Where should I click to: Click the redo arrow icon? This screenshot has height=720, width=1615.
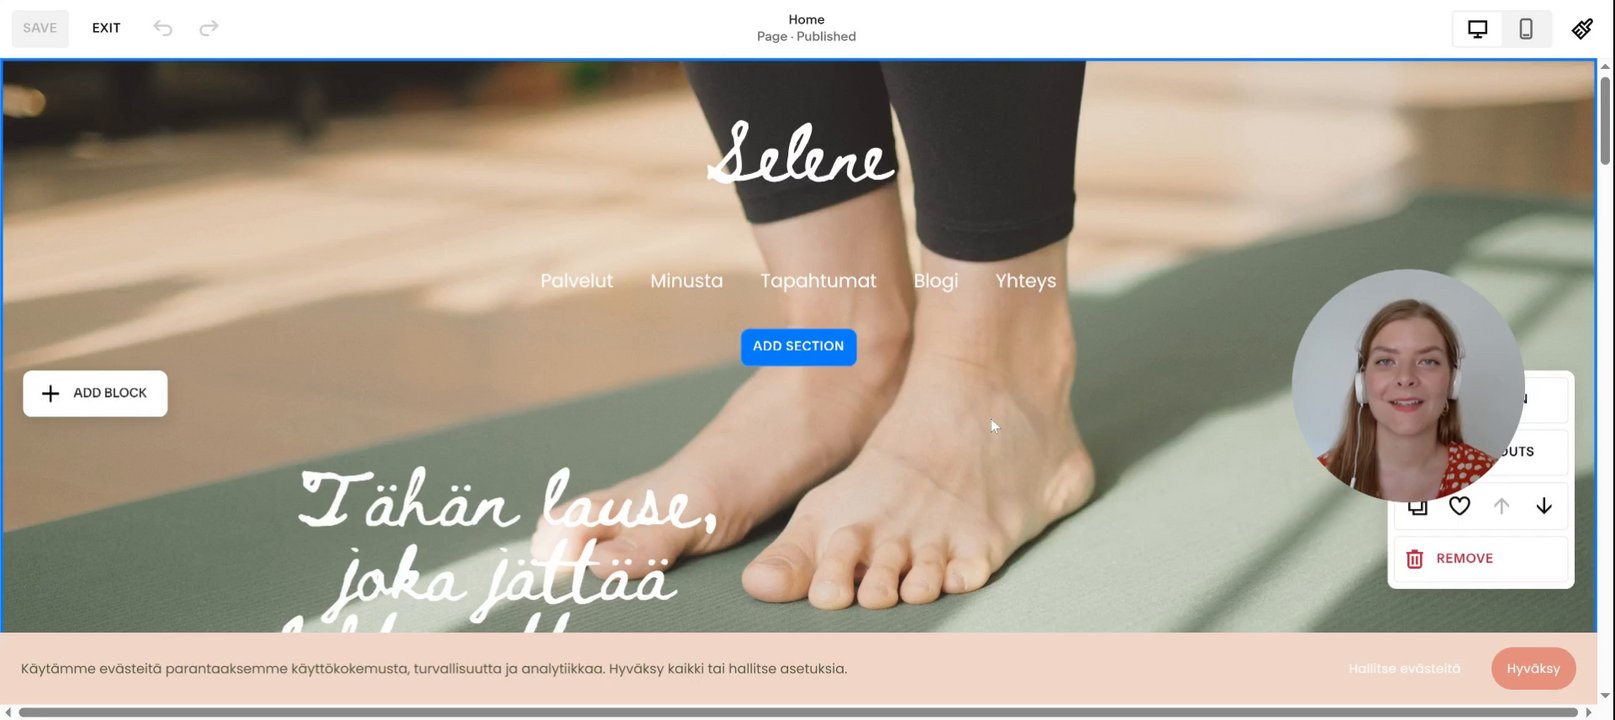208,28
